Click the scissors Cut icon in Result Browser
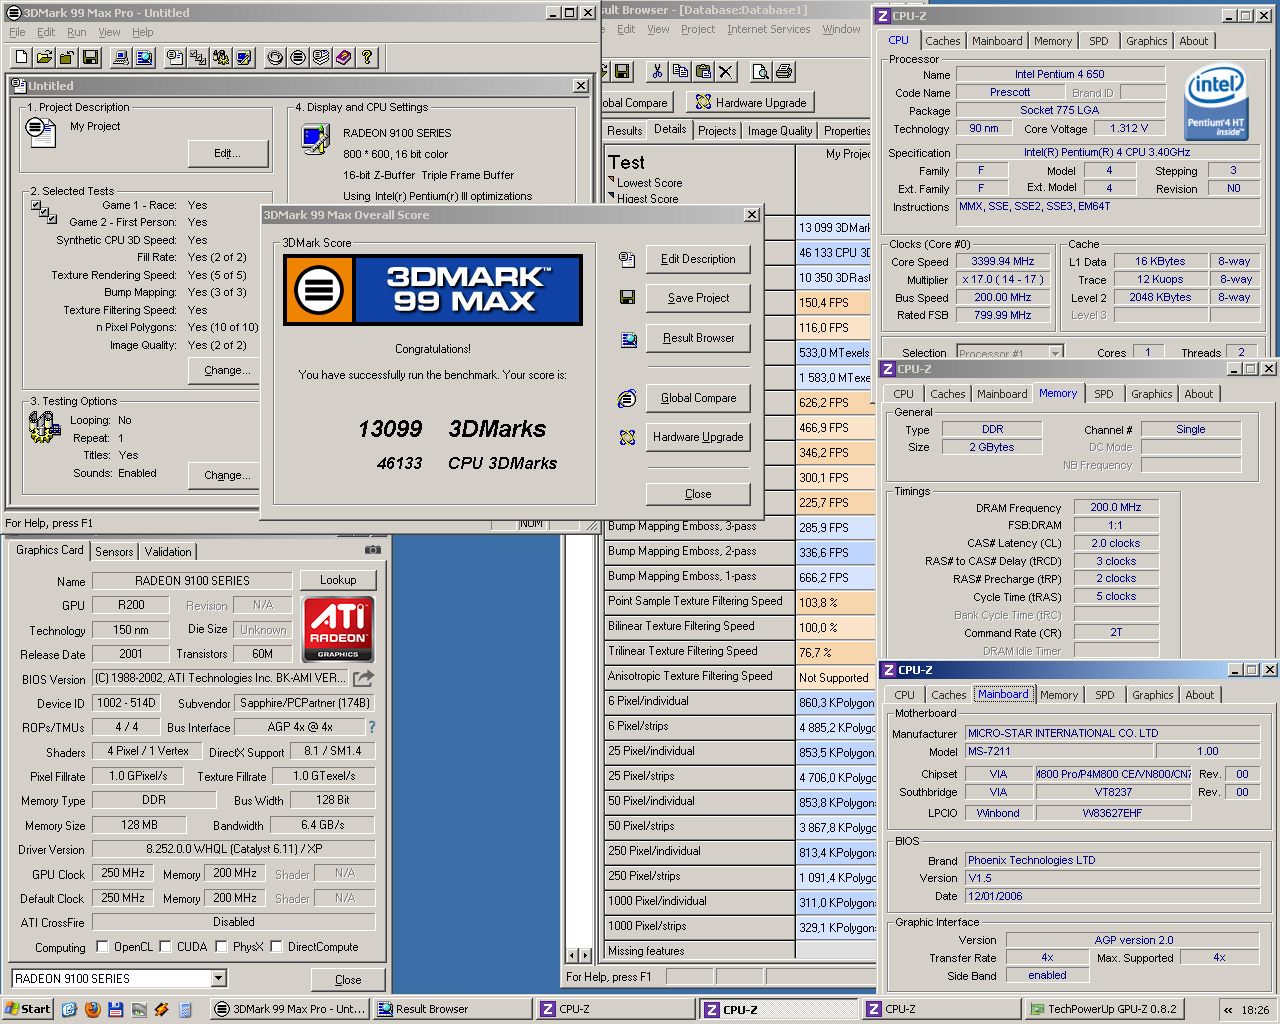Image resolution: width=1280 pixels, height=1024 pixels. coord(657,71)
